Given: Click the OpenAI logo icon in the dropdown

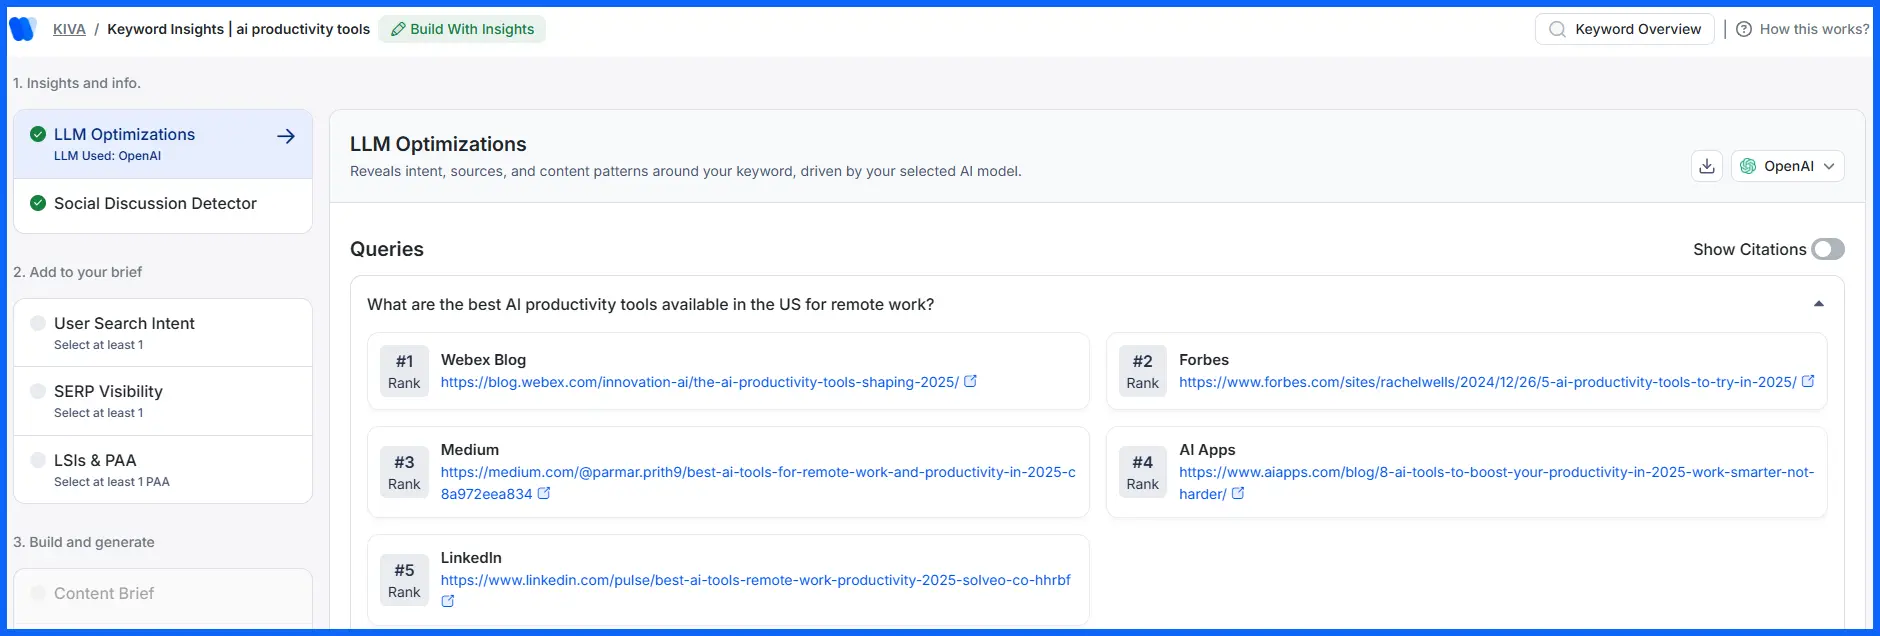Looking at the screenshot, I should click(1748, 166).
